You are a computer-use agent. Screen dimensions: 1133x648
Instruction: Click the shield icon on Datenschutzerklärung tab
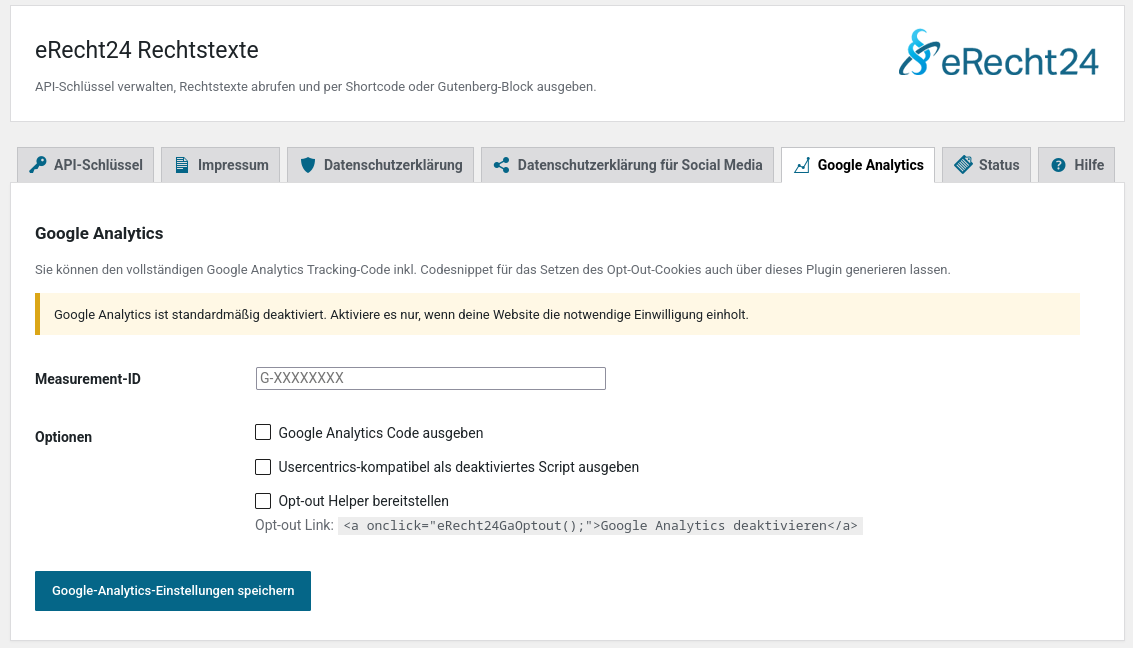tap(308, 165)
